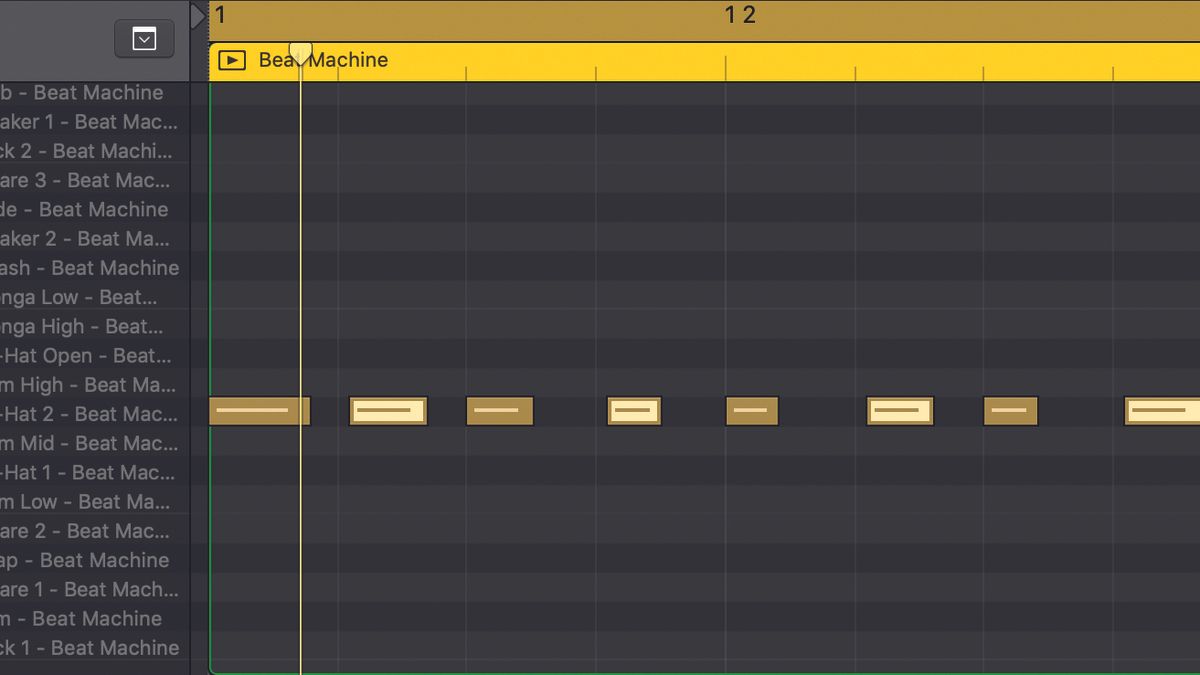Click the note just before the rightmost one
1200x675 pixels.
[1011, 410]
